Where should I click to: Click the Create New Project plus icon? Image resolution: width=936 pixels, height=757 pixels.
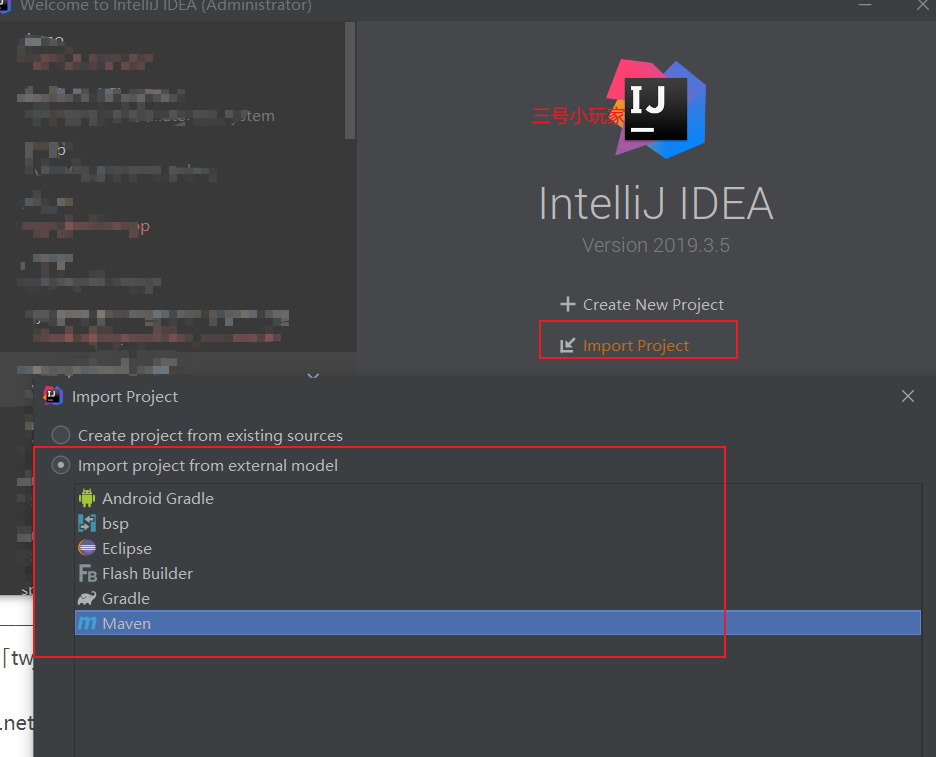click(568, 304)
